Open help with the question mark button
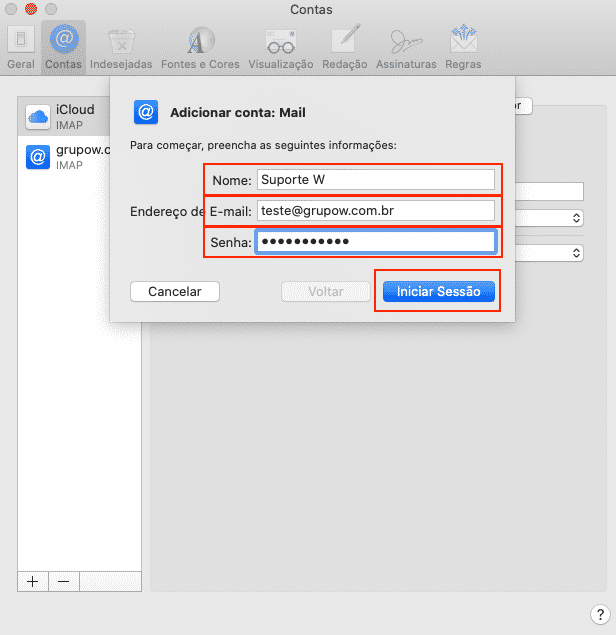Screen dimensions: 616x635 600,614
